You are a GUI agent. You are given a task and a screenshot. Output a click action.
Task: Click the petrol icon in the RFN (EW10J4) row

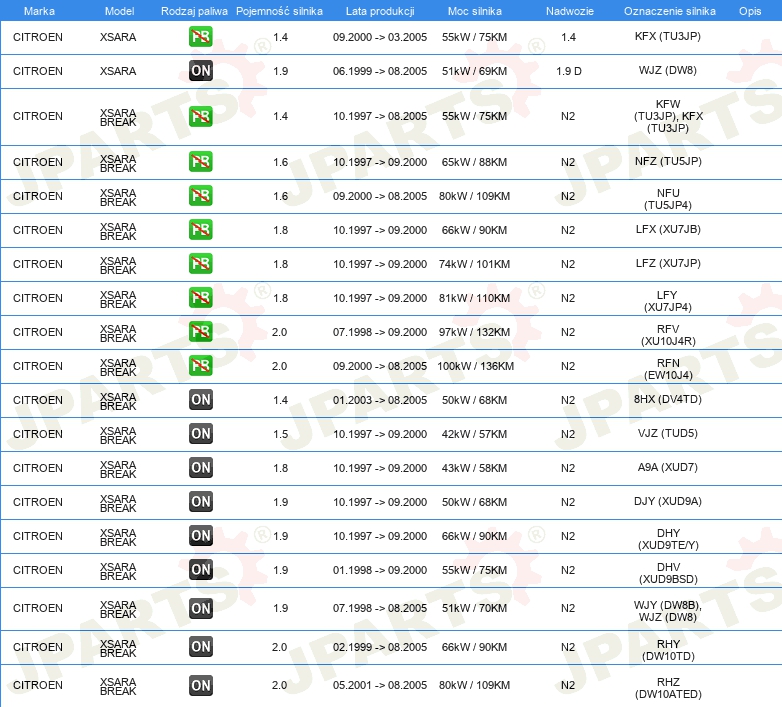tap(200, 365)
